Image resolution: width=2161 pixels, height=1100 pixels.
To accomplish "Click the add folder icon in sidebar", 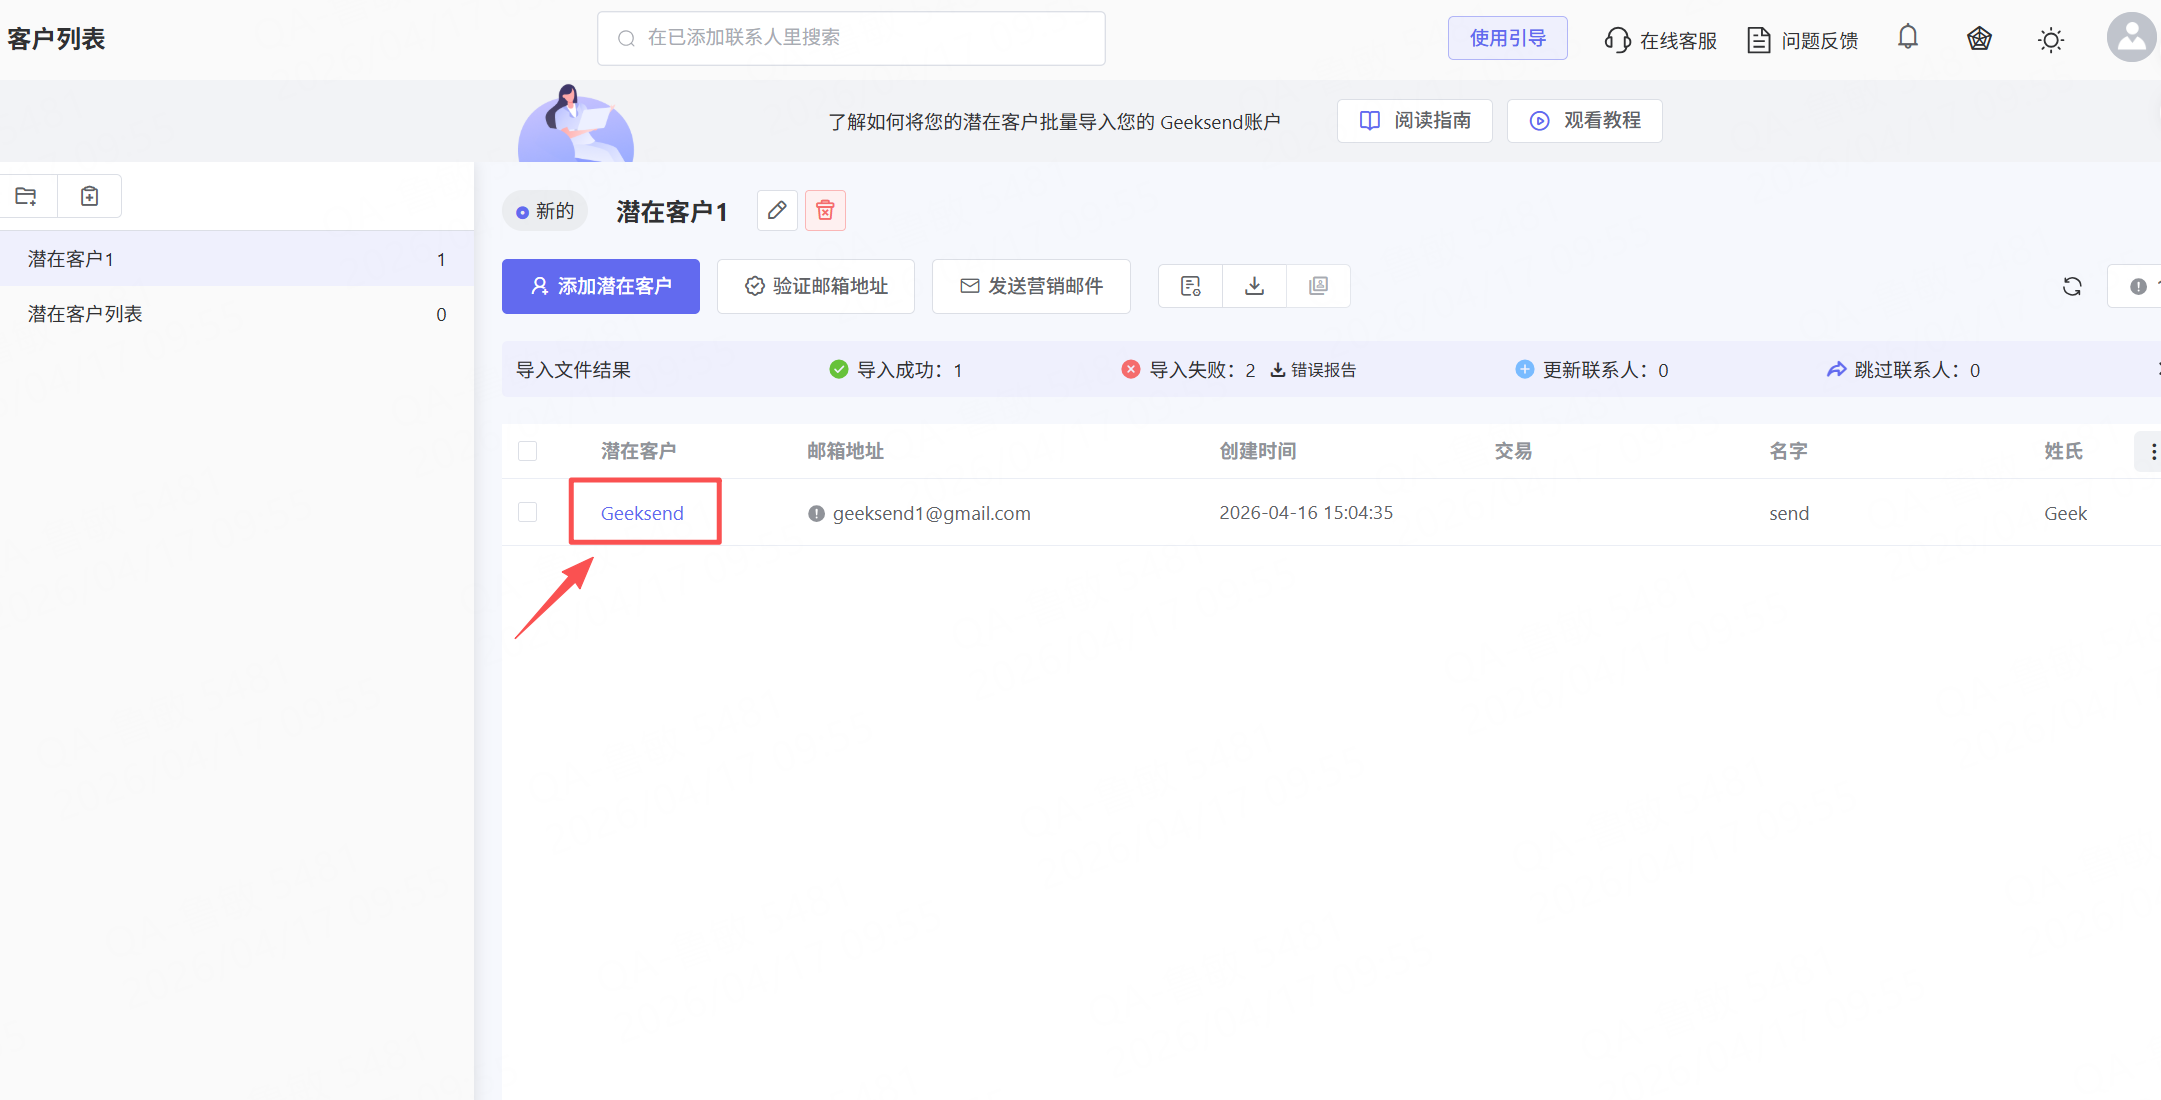I will tap(27, 196).
